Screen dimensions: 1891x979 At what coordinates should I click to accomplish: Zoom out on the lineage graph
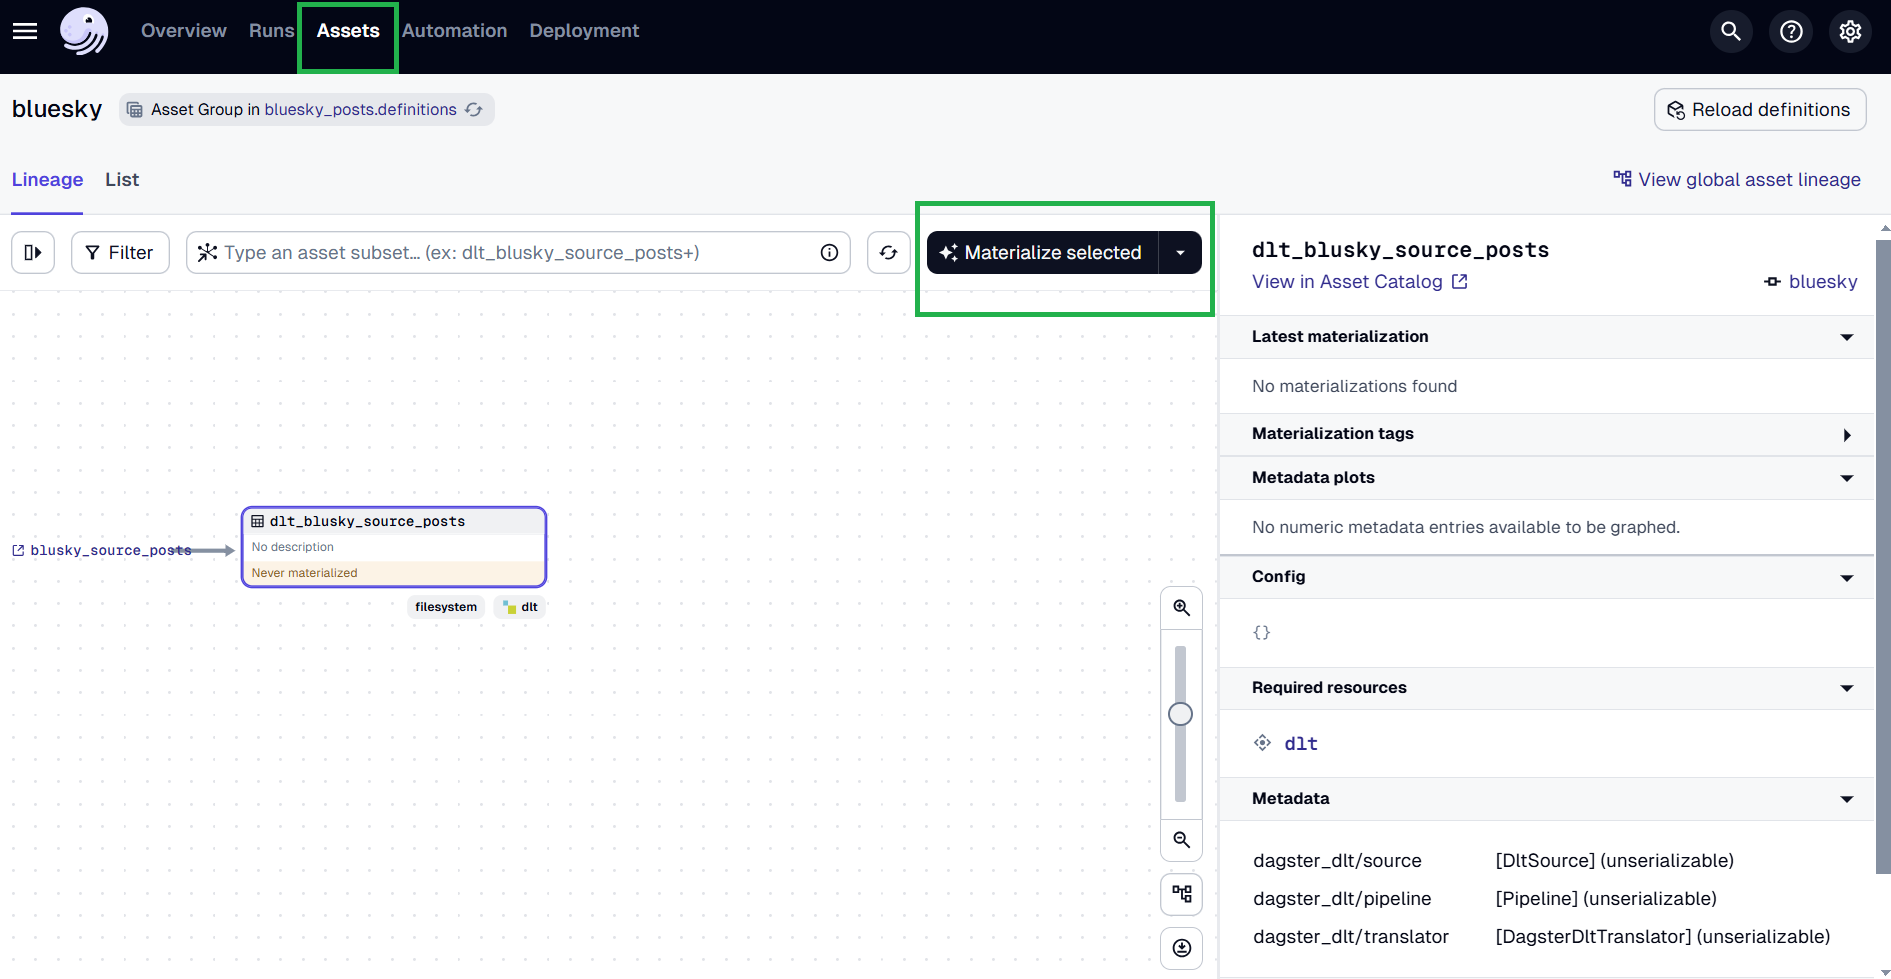tap(1181, 840)
